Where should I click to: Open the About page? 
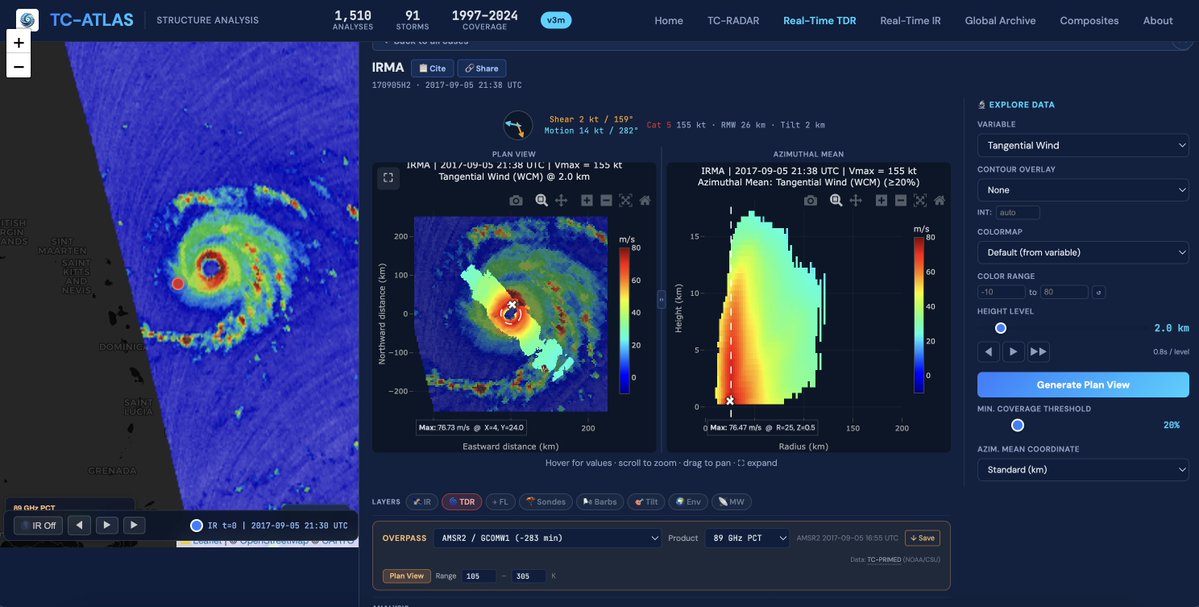[x=1158, y=21]
